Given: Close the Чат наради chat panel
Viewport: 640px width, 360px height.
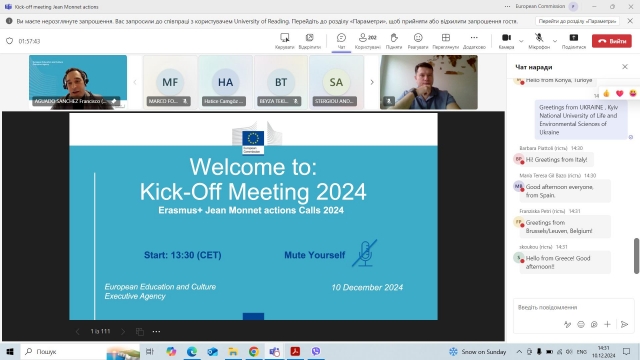Looking at the screenshot, I should click(x=625, y=67).
